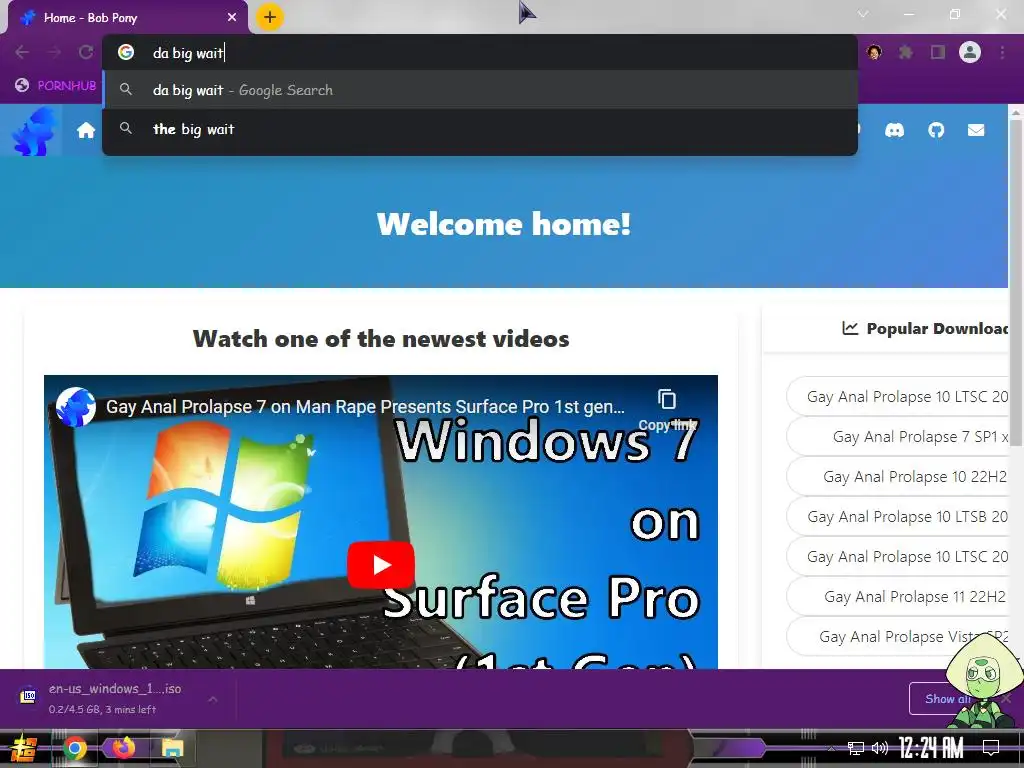Open File Explorer from the taskbar

tap(172, 748)
